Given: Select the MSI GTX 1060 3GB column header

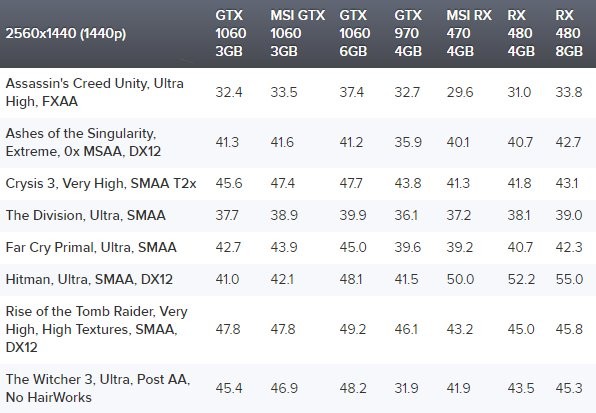Looking at the screenshot, I should [x=298, y=33].
